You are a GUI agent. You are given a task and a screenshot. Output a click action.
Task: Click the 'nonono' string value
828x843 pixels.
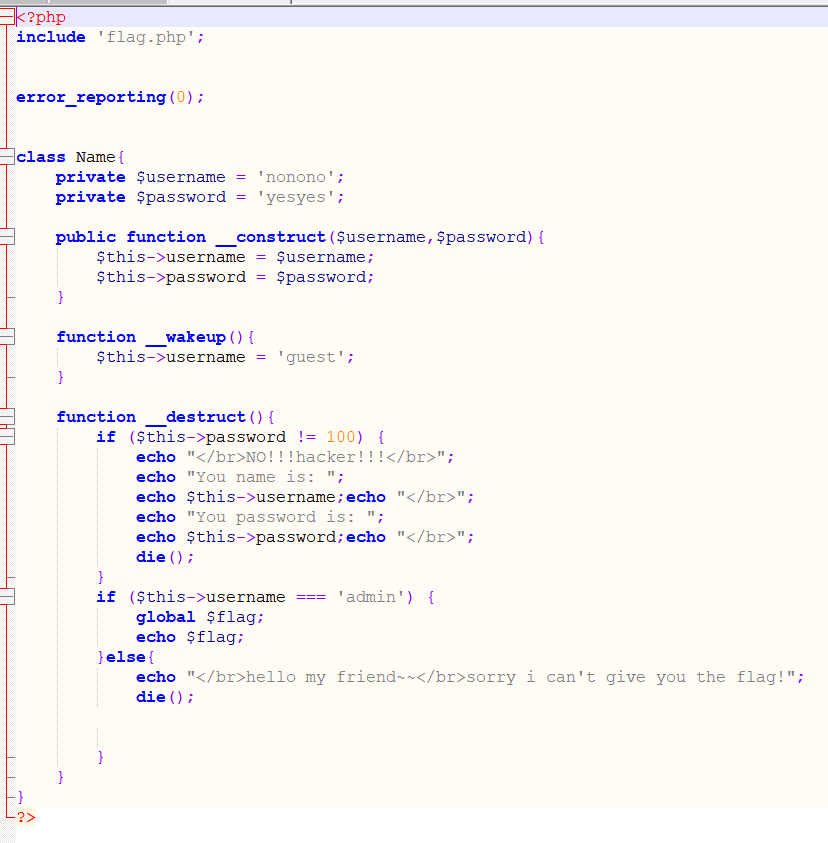tap(296, 177)
